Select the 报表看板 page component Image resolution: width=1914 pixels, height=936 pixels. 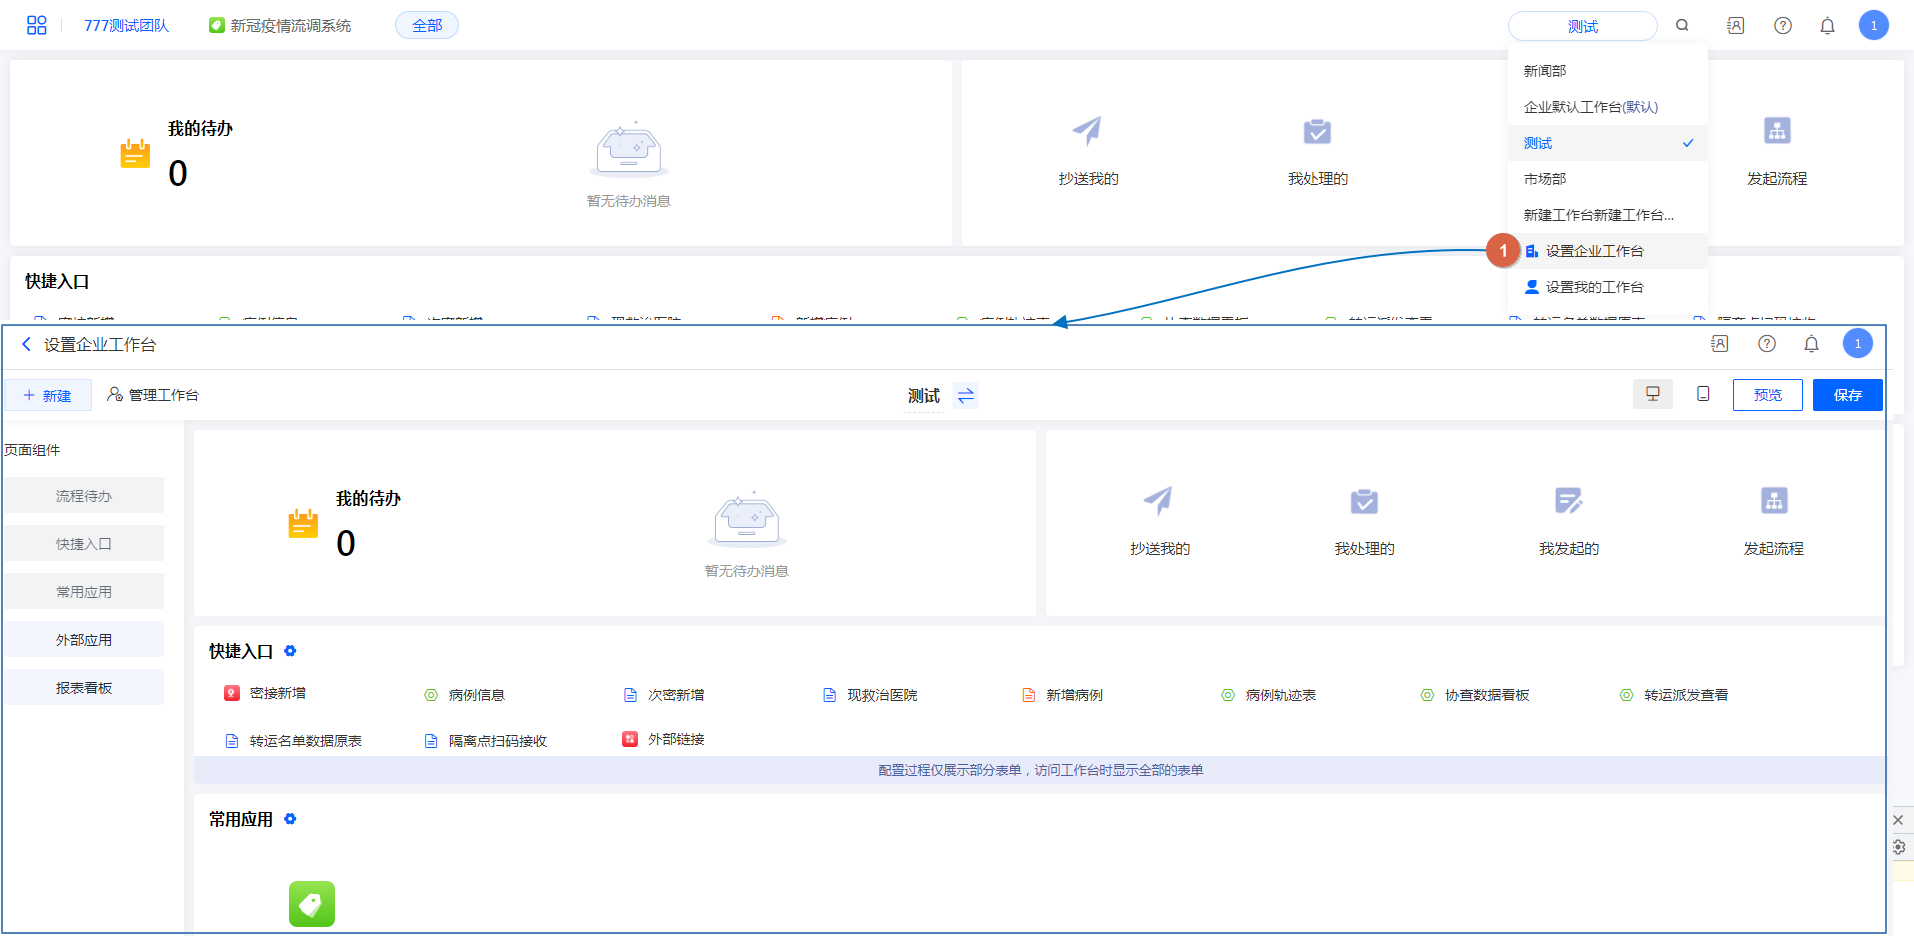coord(84,688)
